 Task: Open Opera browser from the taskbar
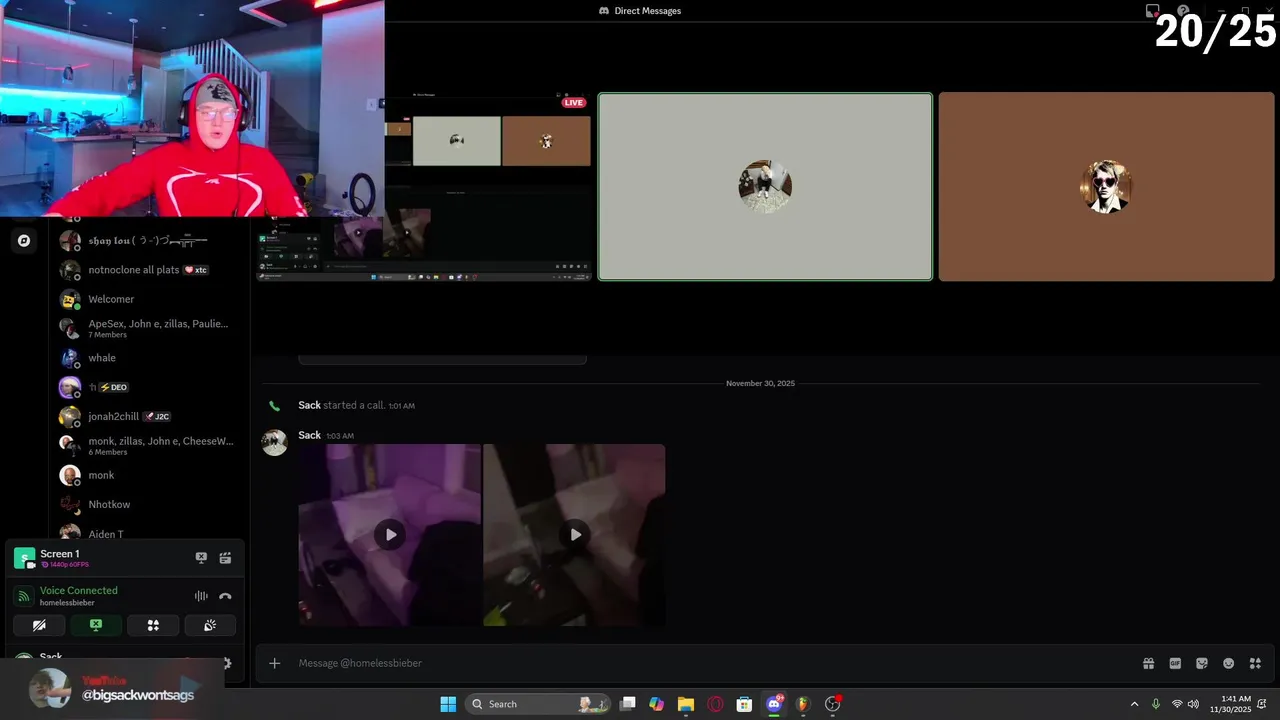click(715, 704)
